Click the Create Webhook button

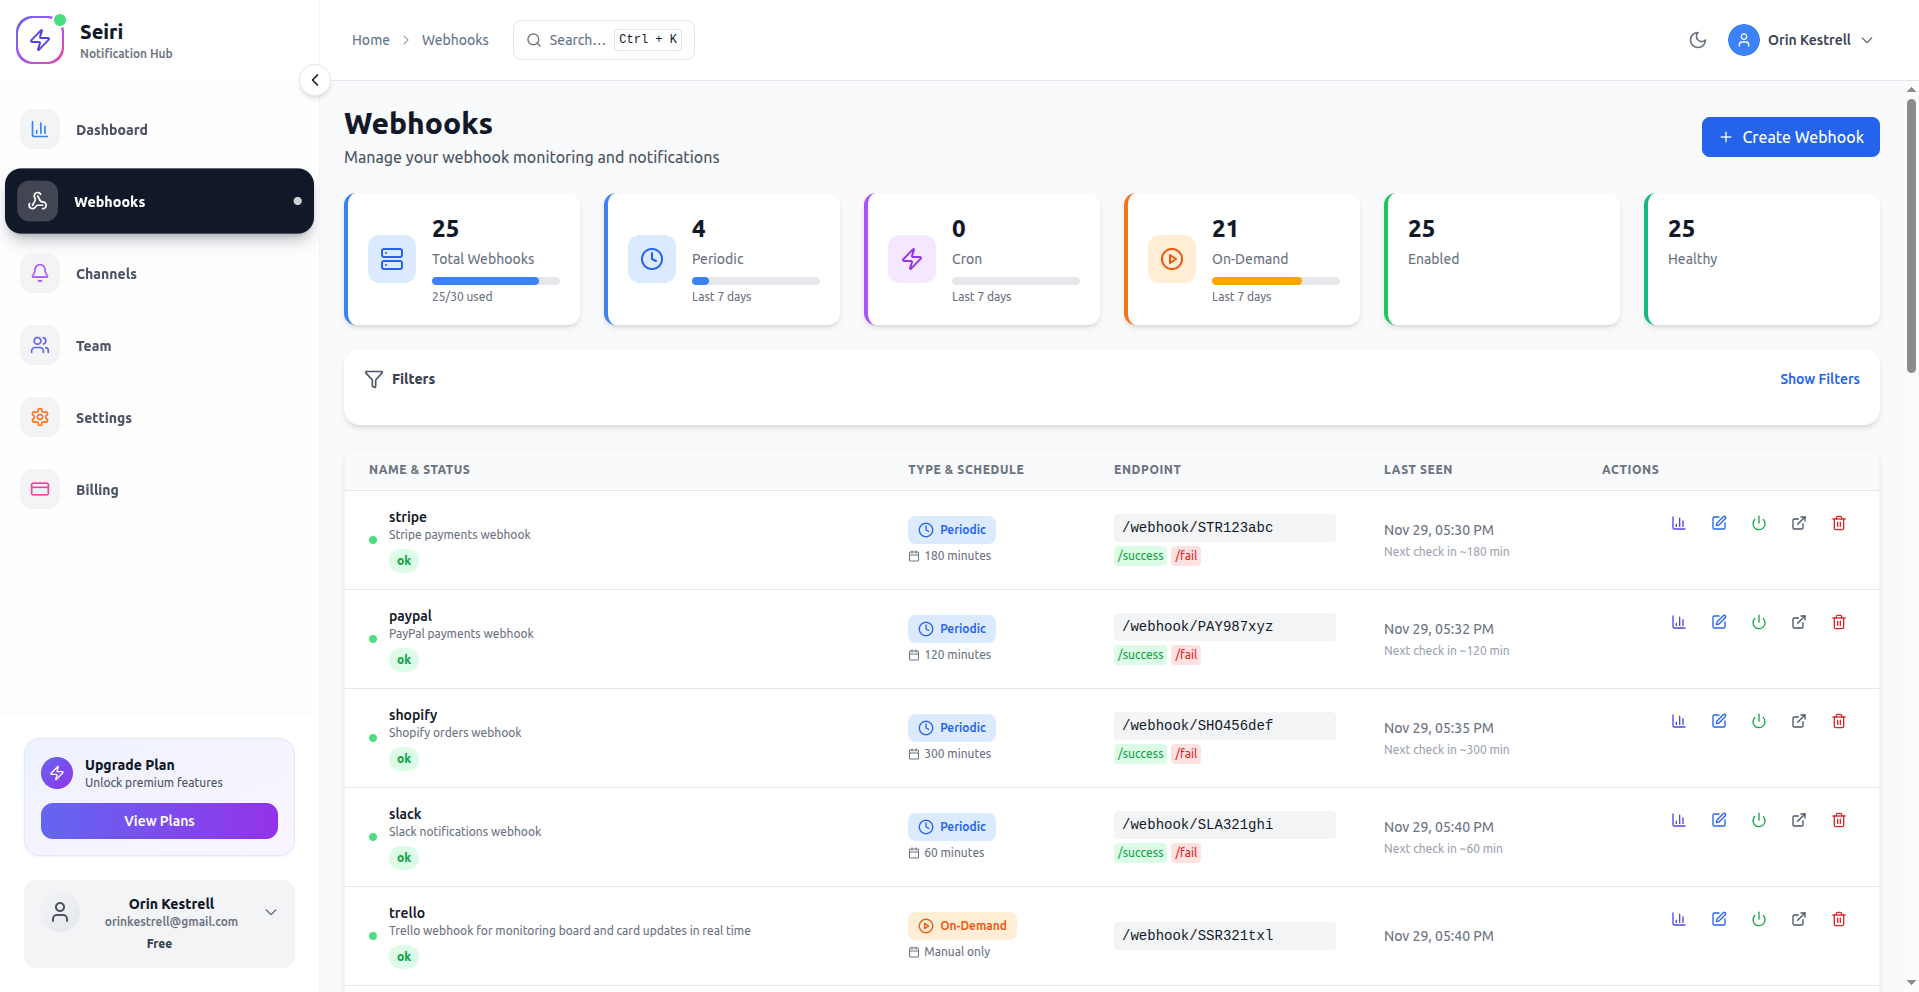(x=1790, y=137)
